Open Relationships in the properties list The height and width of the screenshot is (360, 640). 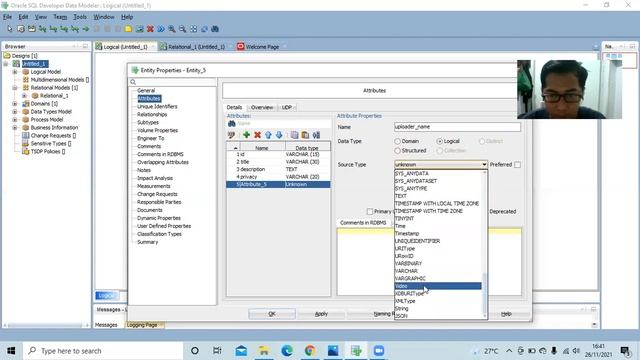pos(152,114)
